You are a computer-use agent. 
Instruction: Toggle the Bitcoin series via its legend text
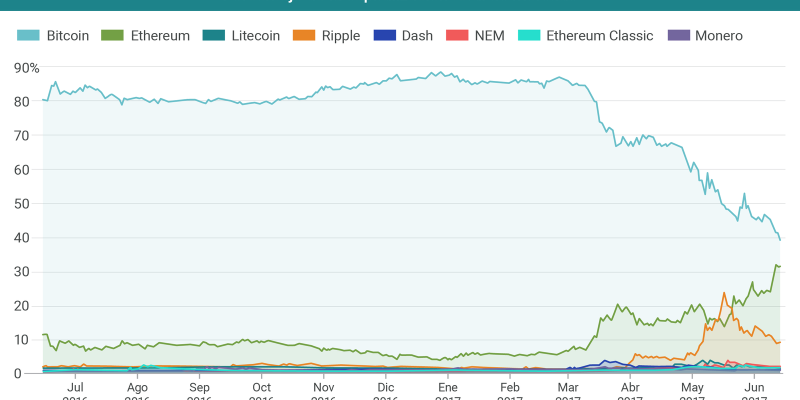point(68,36)
